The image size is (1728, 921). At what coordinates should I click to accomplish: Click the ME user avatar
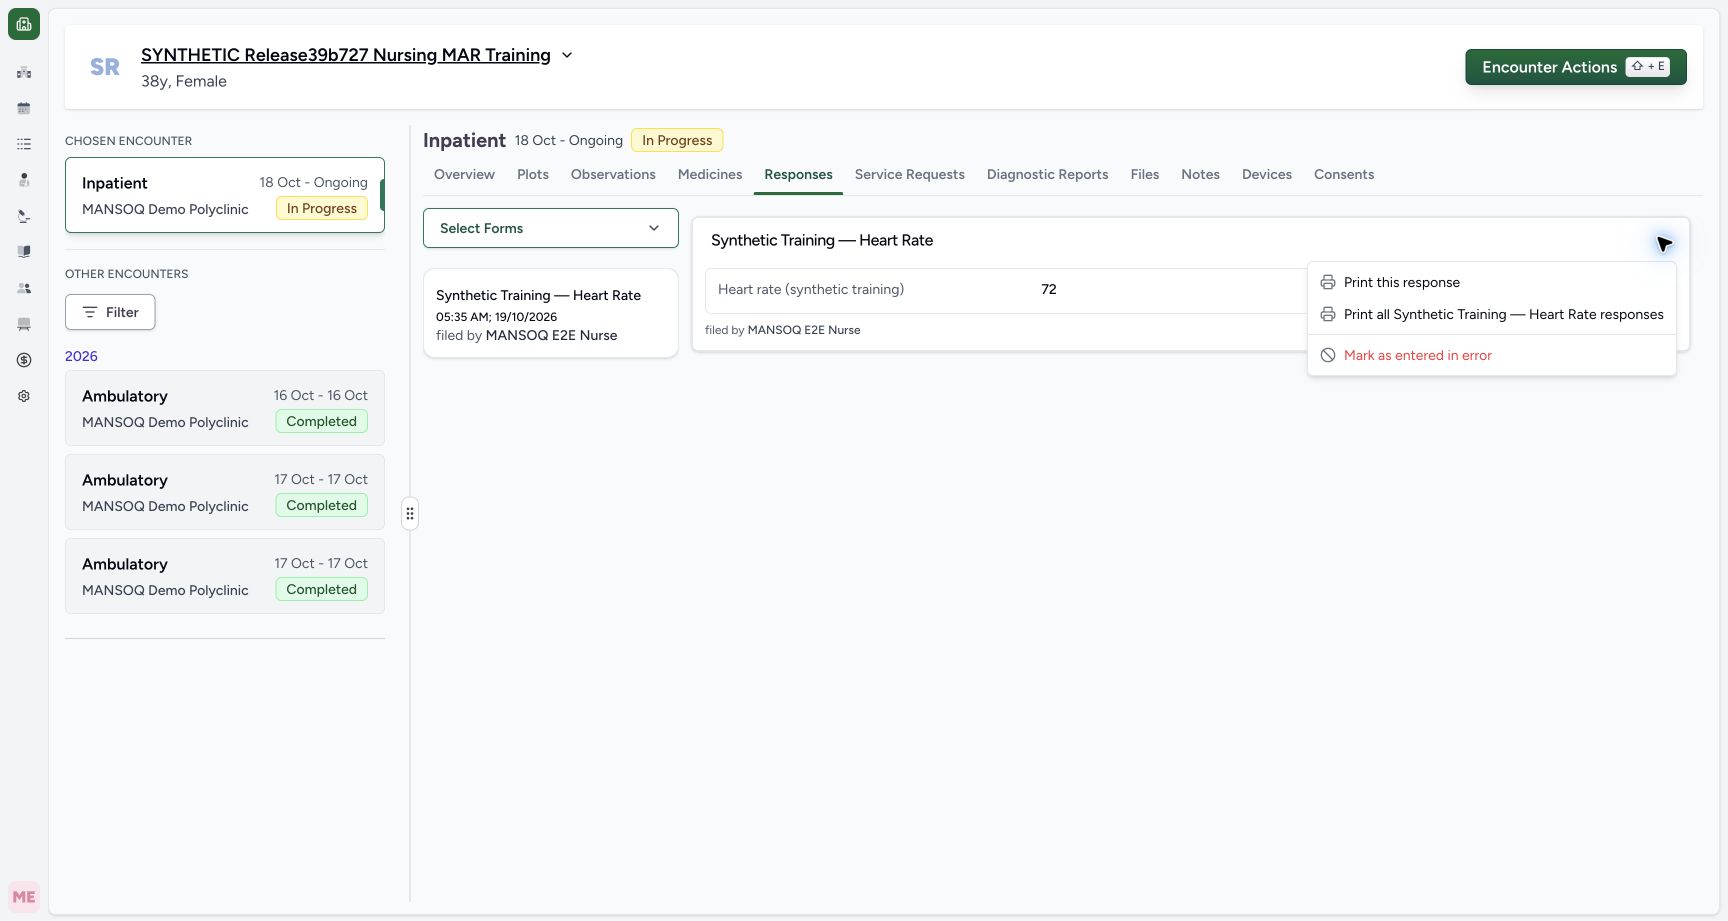coord(24,897)
